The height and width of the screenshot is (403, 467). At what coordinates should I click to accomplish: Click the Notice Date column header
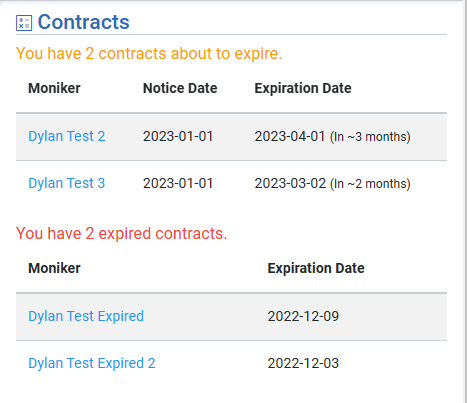coord(180,88)
